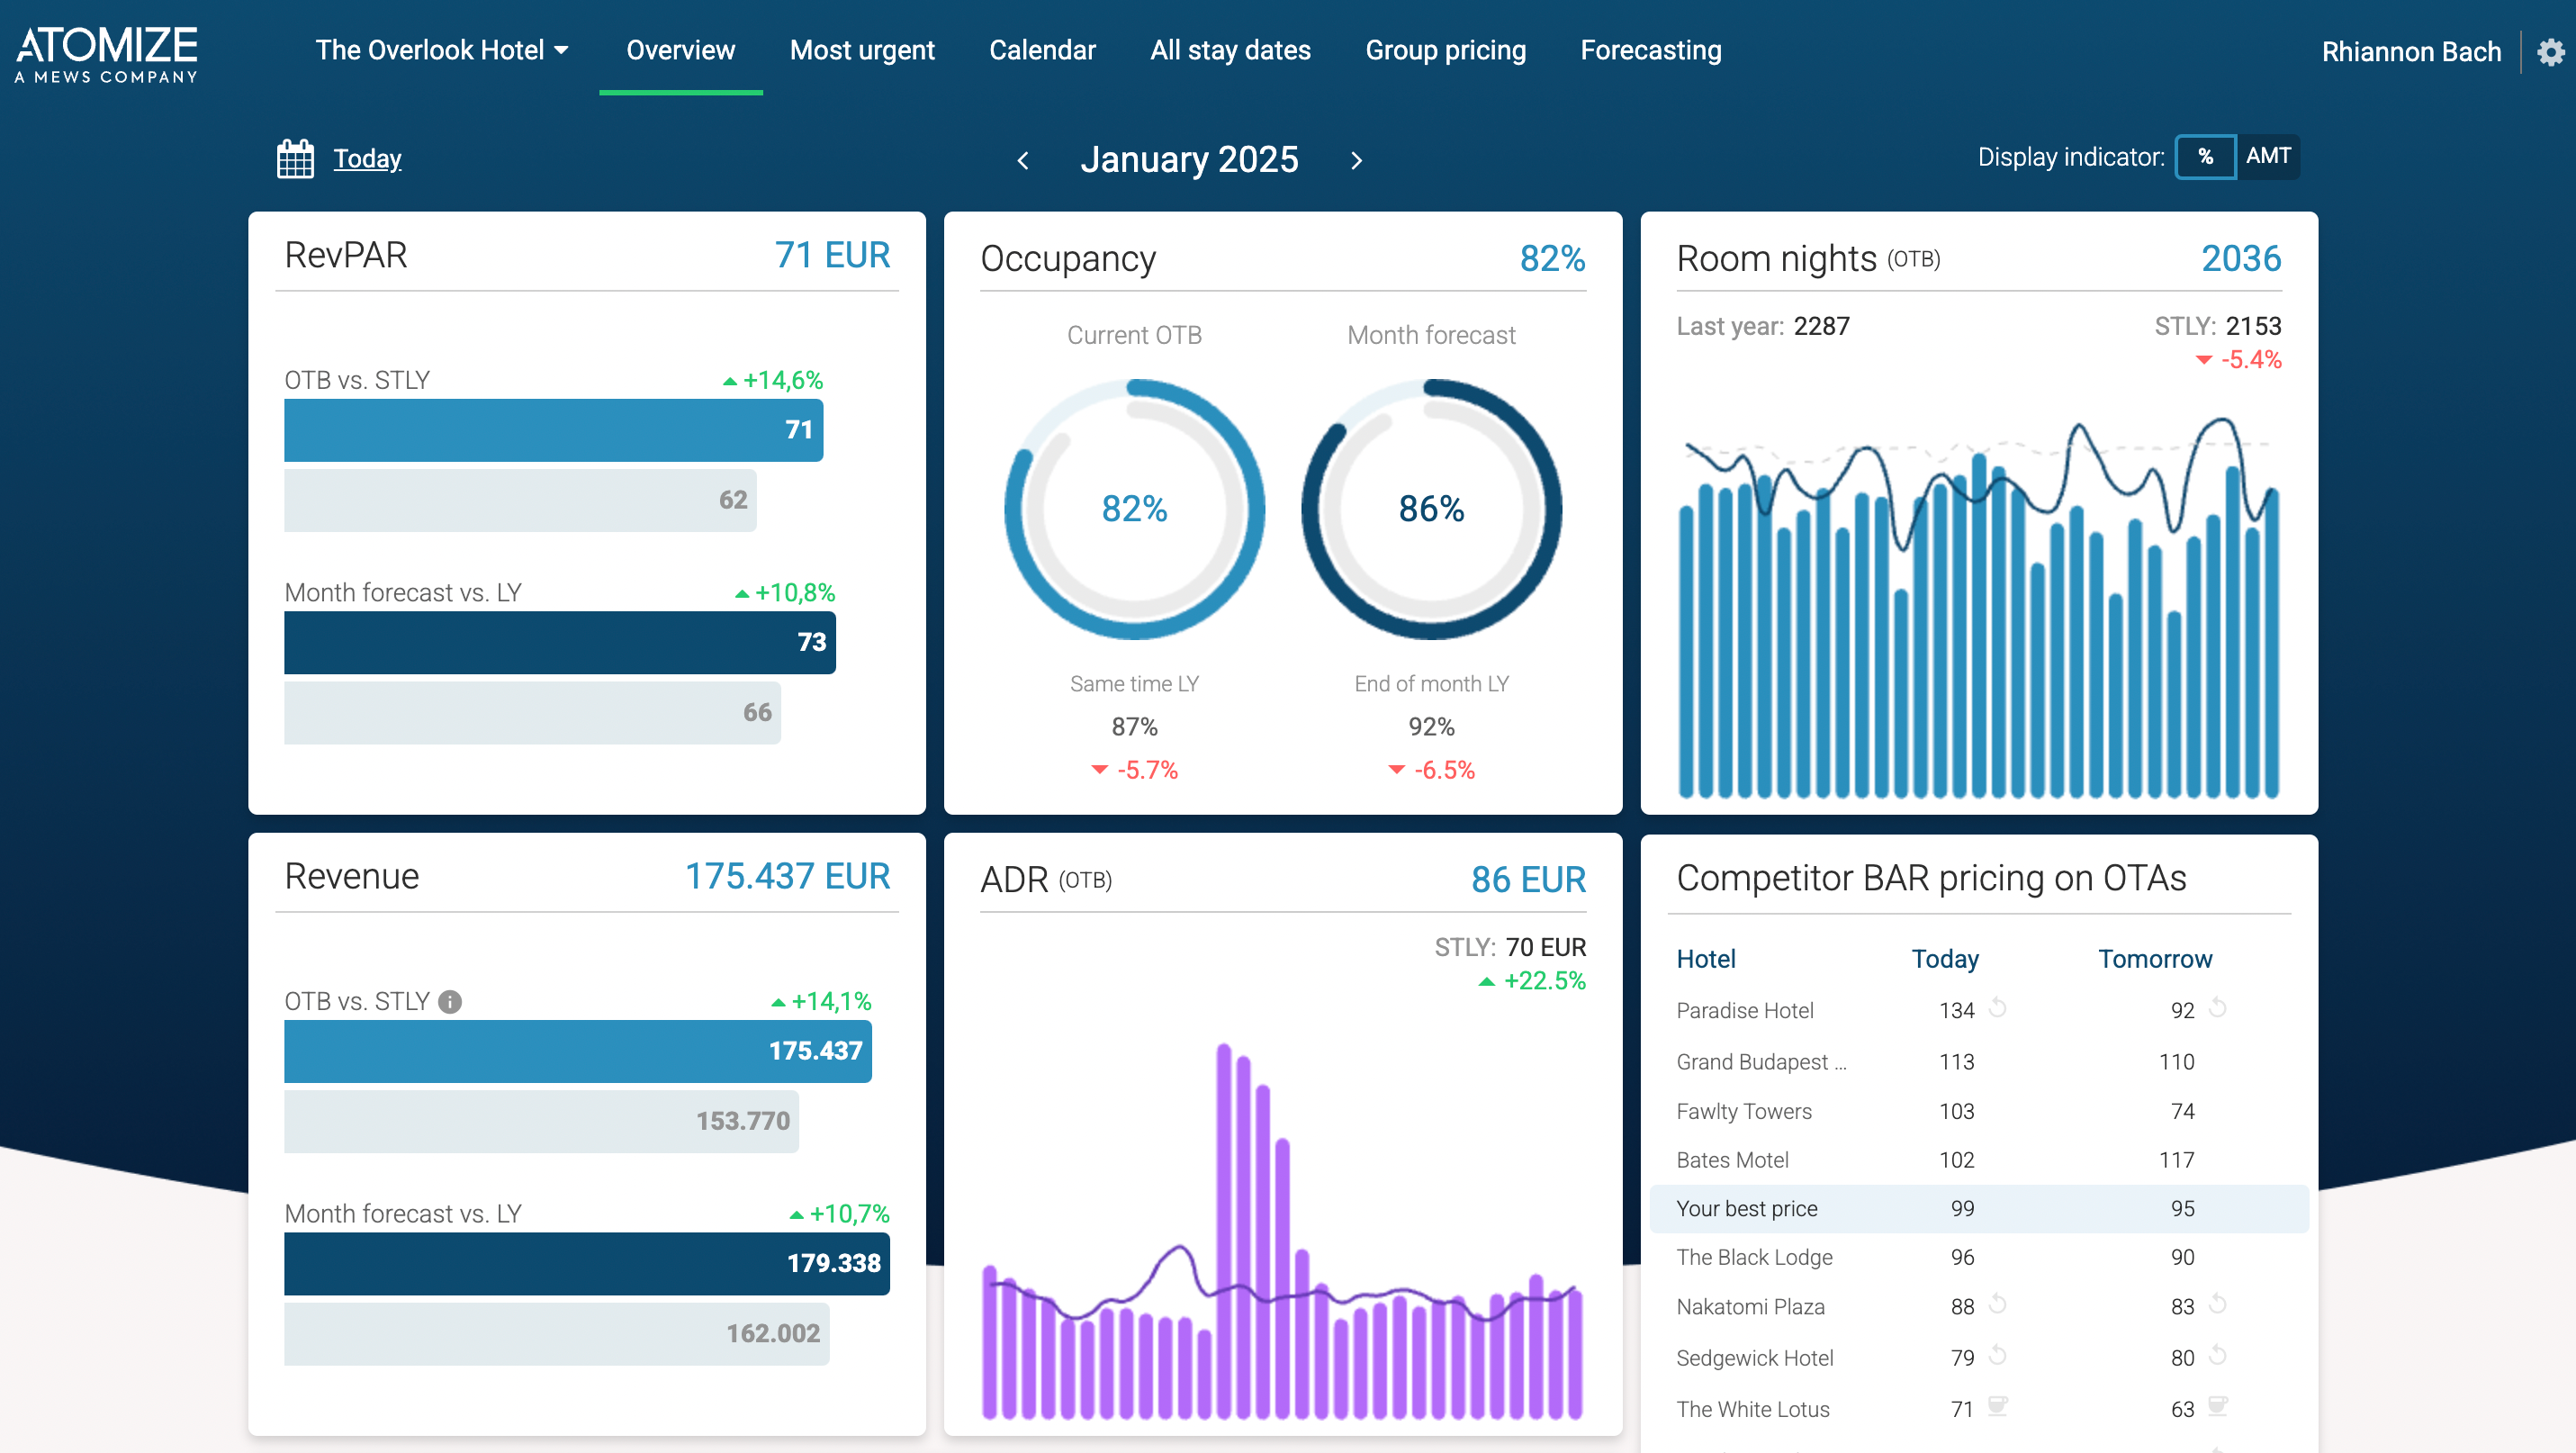Click refundable icon for Nakatomi Plaza tomorrow price

click(x=2217, y=1304)
